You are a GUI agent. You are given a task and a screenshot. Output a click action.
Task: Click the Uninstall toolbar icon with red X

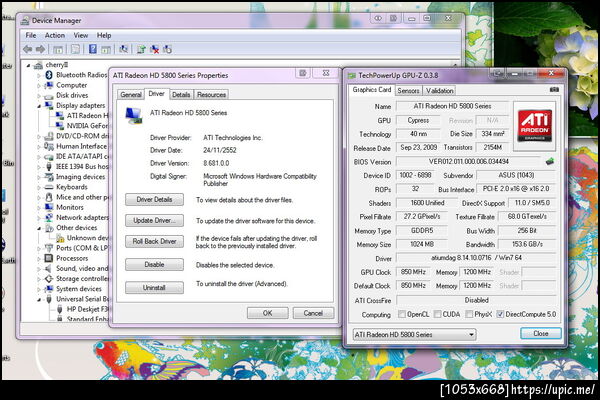click(x=155, y=49)
